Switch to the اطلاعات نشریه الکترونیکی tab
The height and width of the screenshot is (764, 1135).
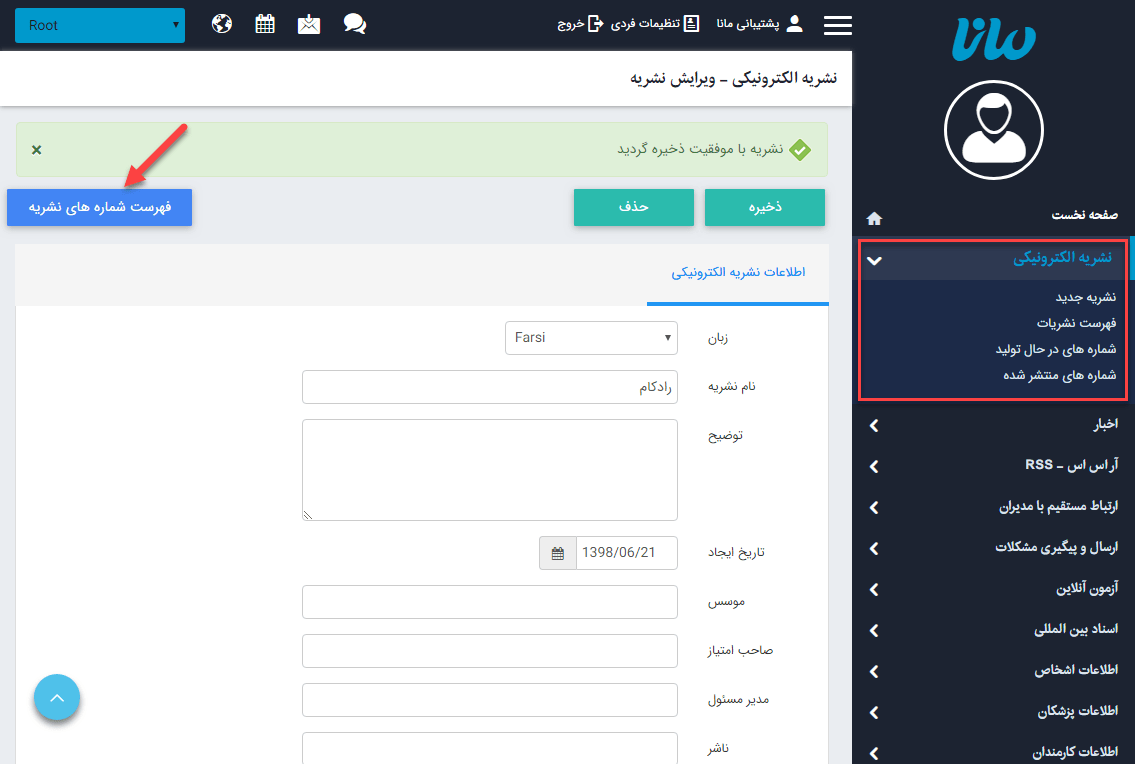tap(737, 272)
